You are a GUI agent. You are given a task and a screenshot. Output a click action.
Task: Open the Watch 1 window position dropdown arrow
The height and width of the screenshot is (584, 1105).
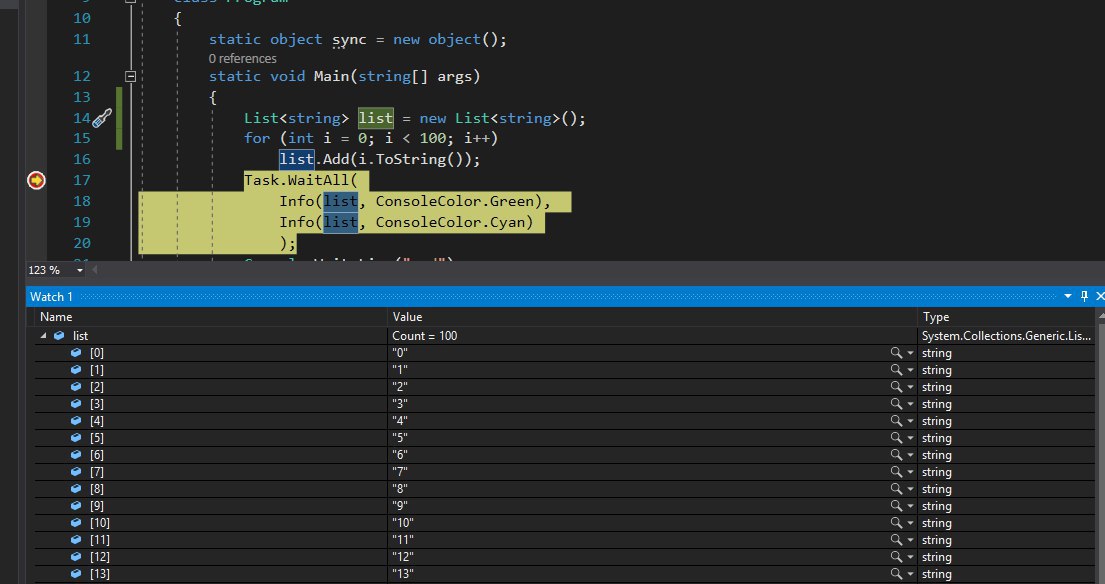pyautogui.click(x=1066, y=297)
